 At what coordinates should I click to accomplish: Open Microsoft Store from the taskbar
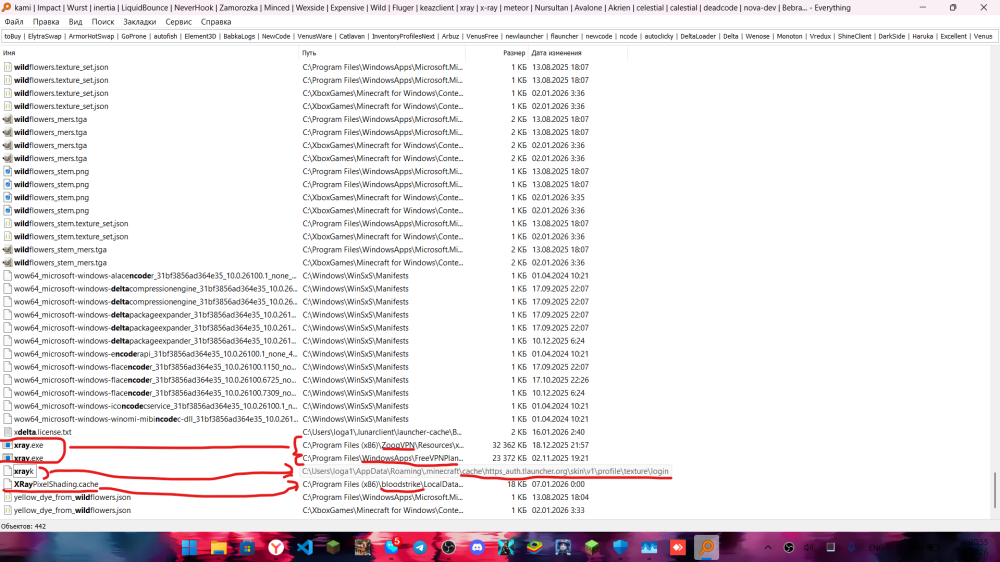(247, 547)
